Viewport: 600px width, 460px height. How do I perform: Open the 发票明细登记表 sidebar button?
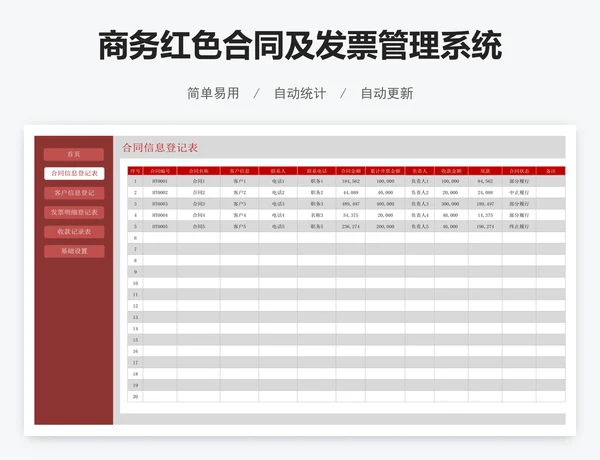(74, 212)
